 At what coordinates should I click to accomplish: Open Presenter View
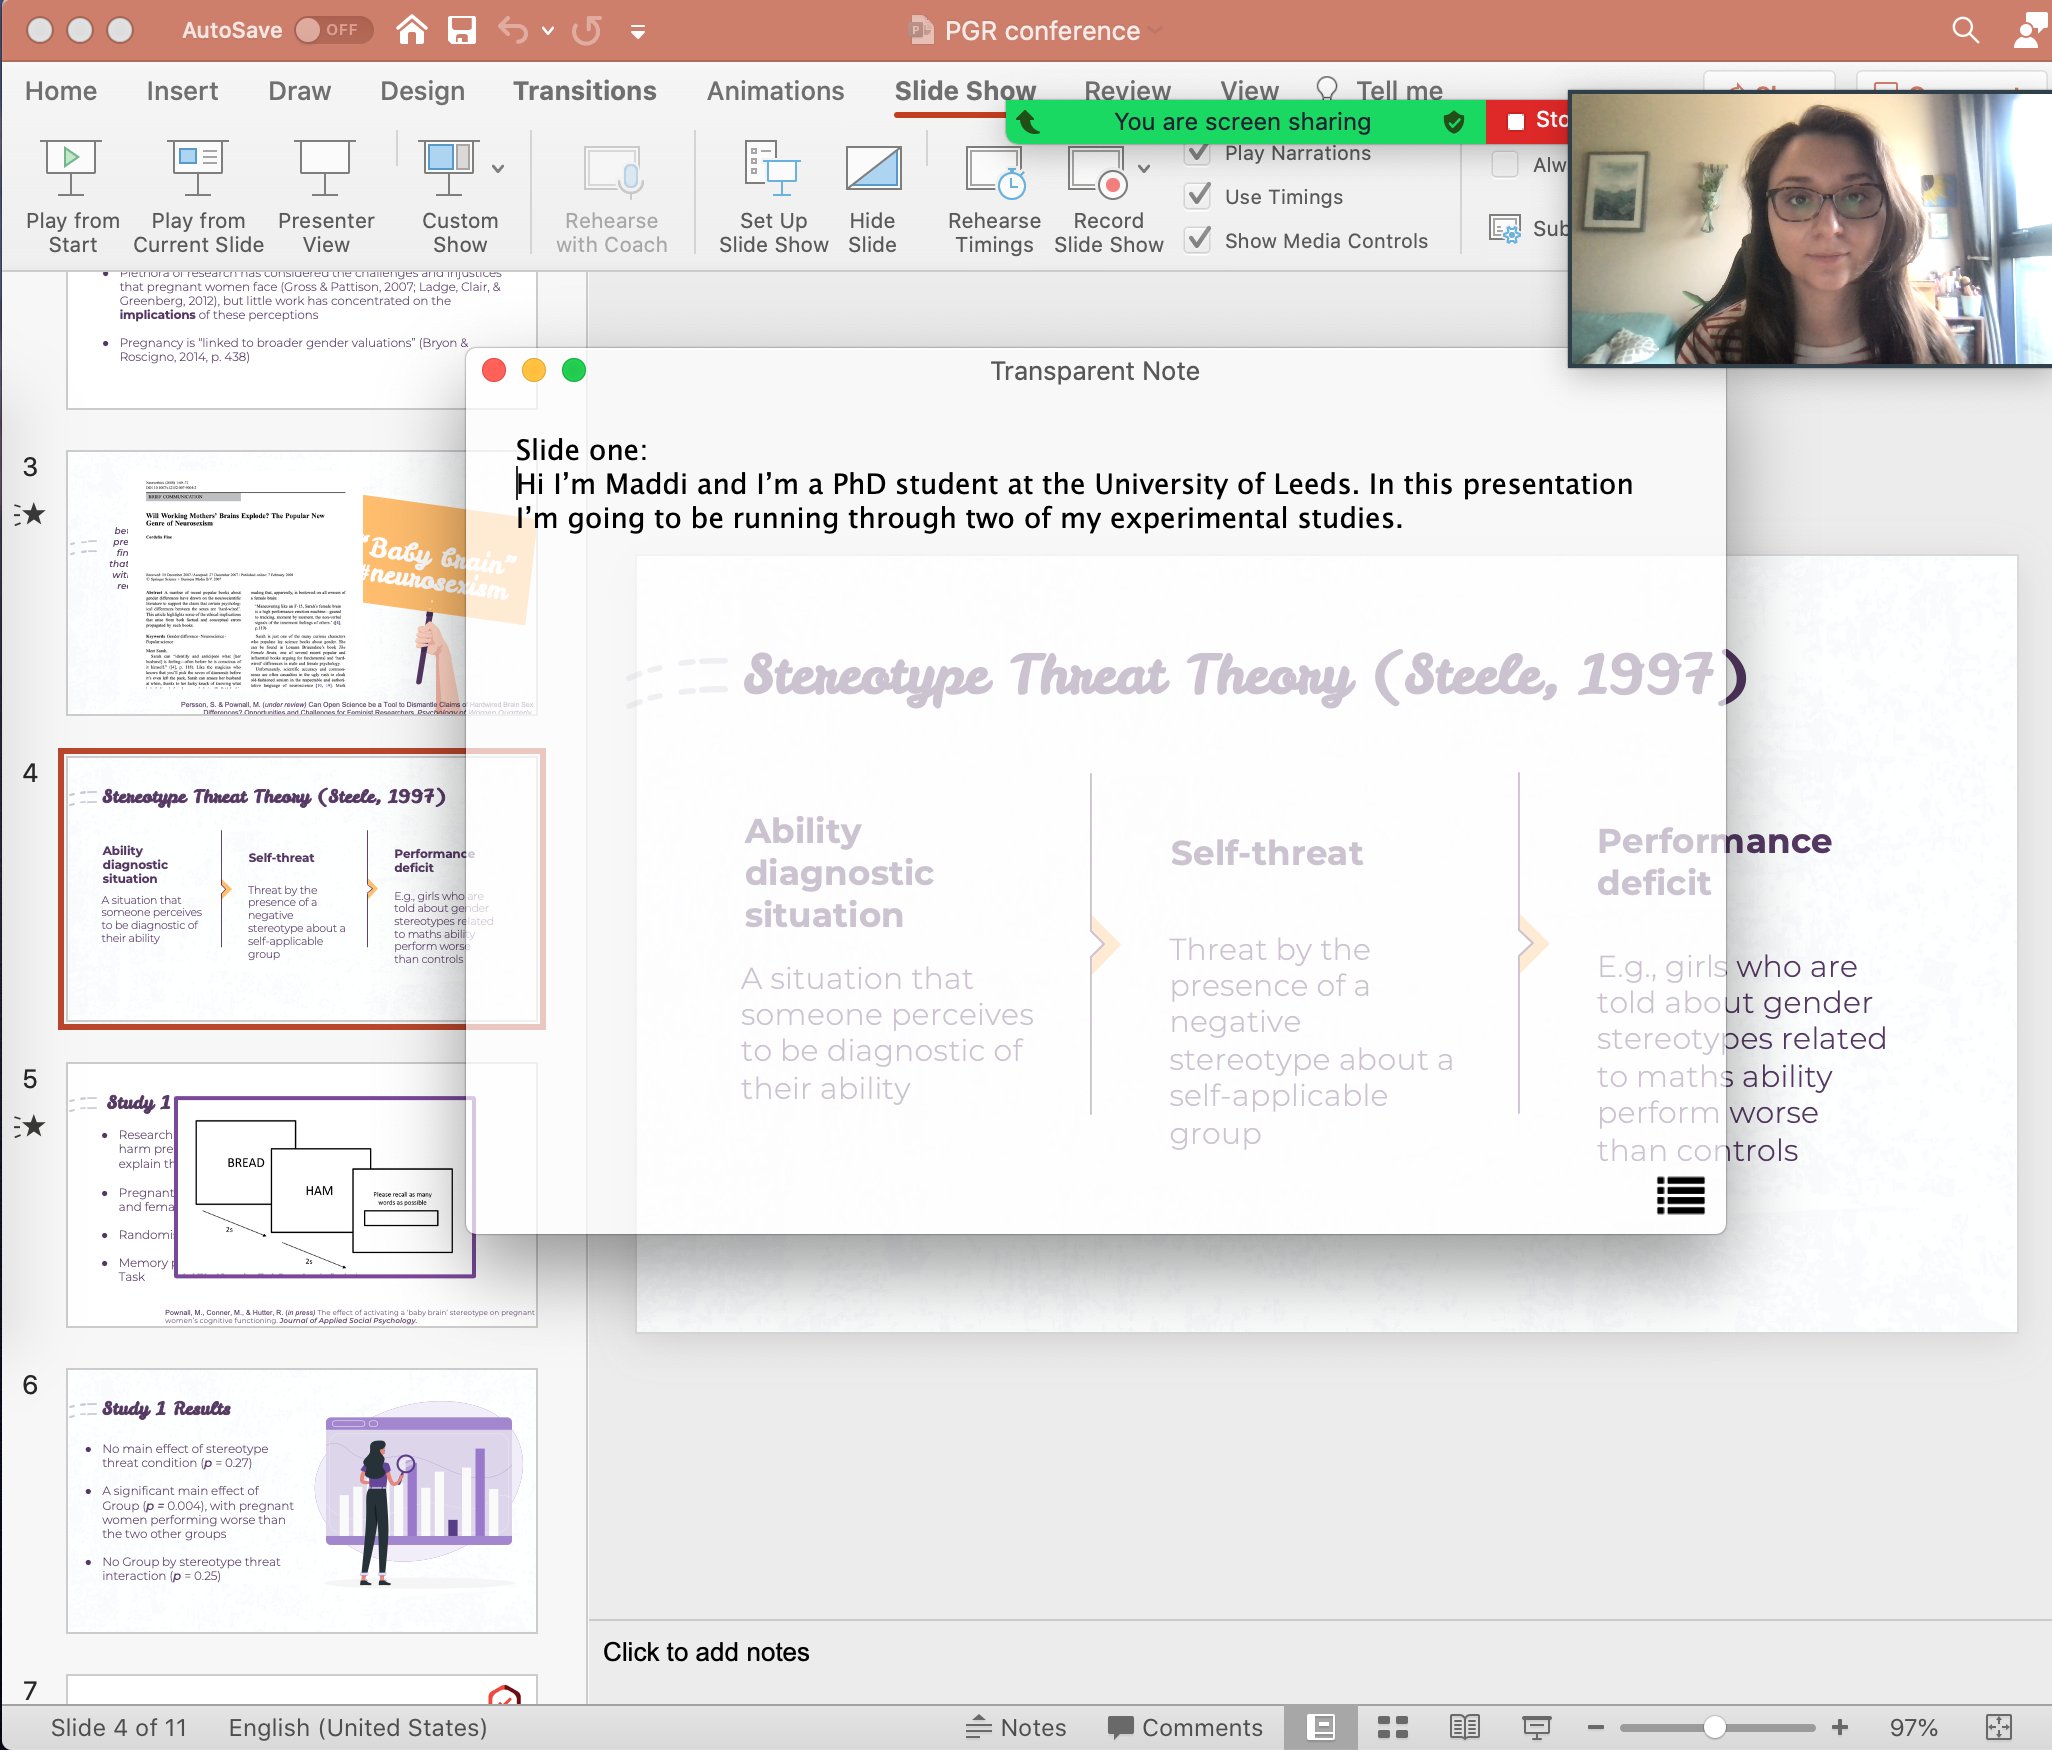pos(325,197)
